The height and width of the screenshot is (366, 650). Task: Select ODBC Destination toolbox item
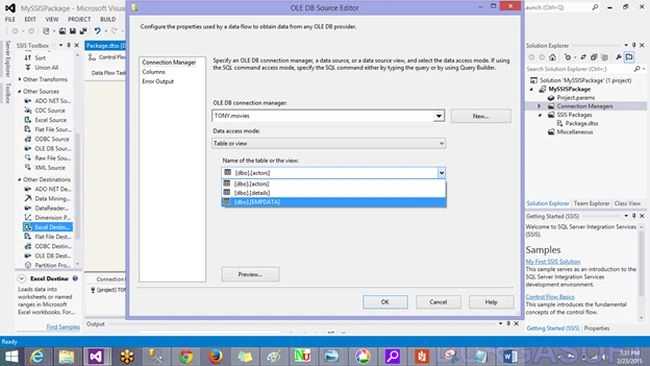coord(47,246)
